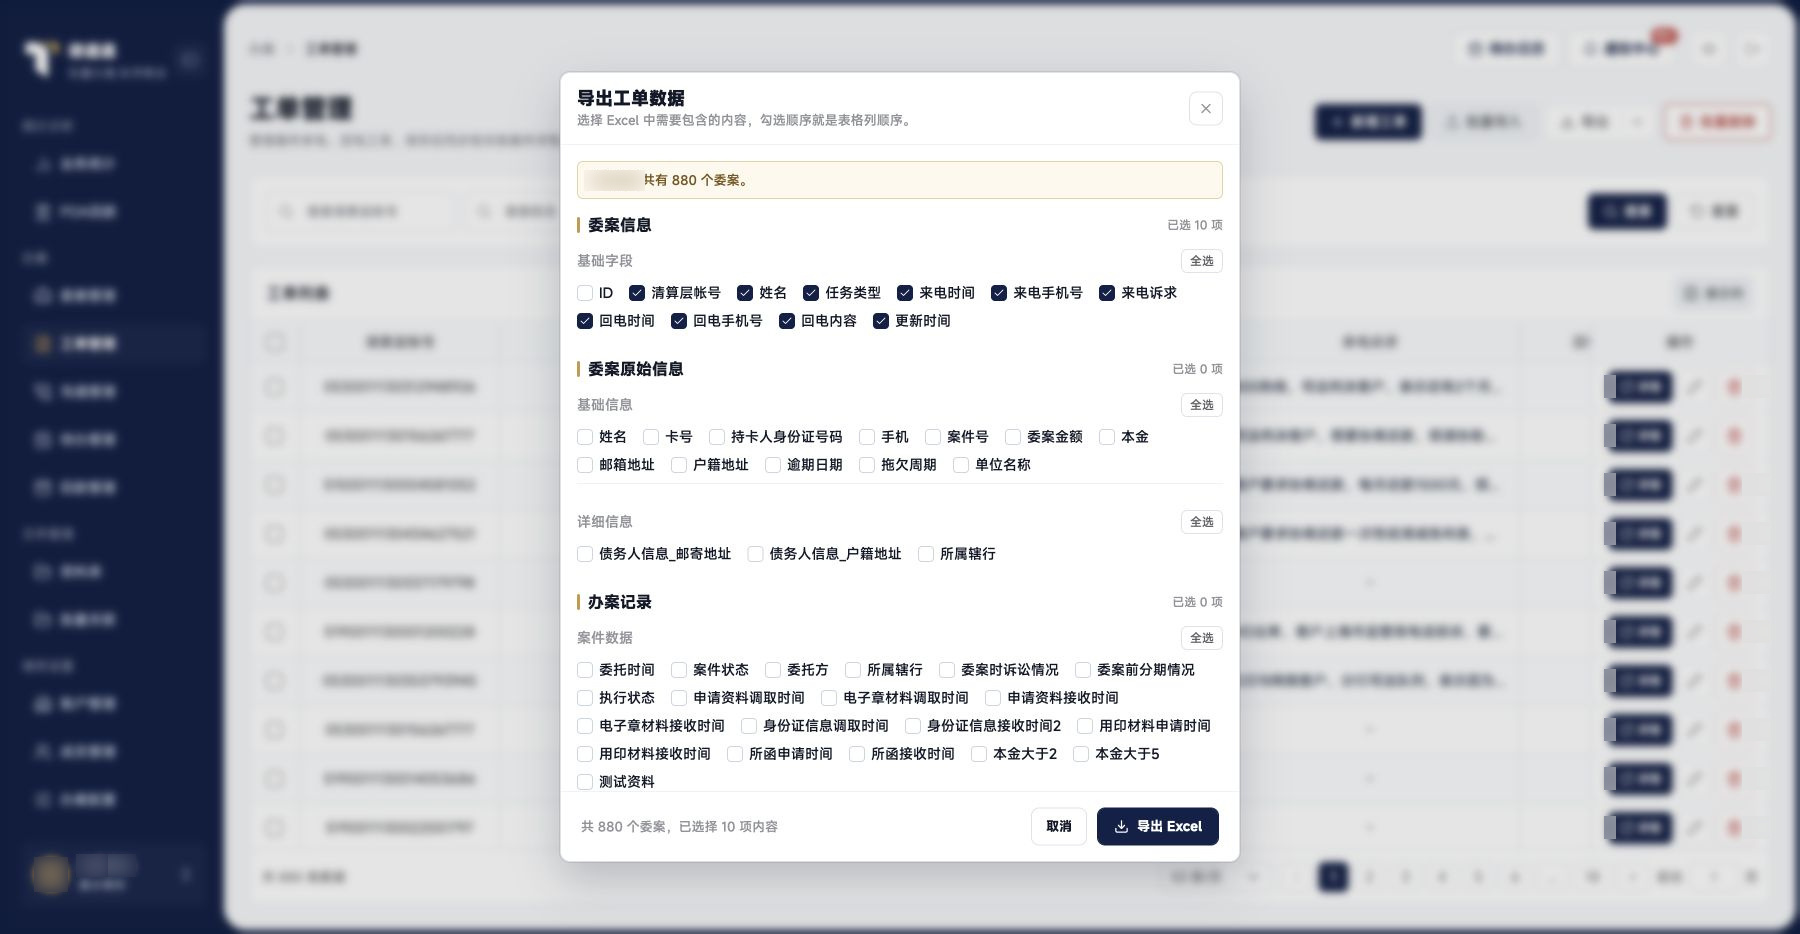Check the 测试资料 checkbox
Image resolution: width=1800 pixels, height=934 pixels.
tap(585, 782)
